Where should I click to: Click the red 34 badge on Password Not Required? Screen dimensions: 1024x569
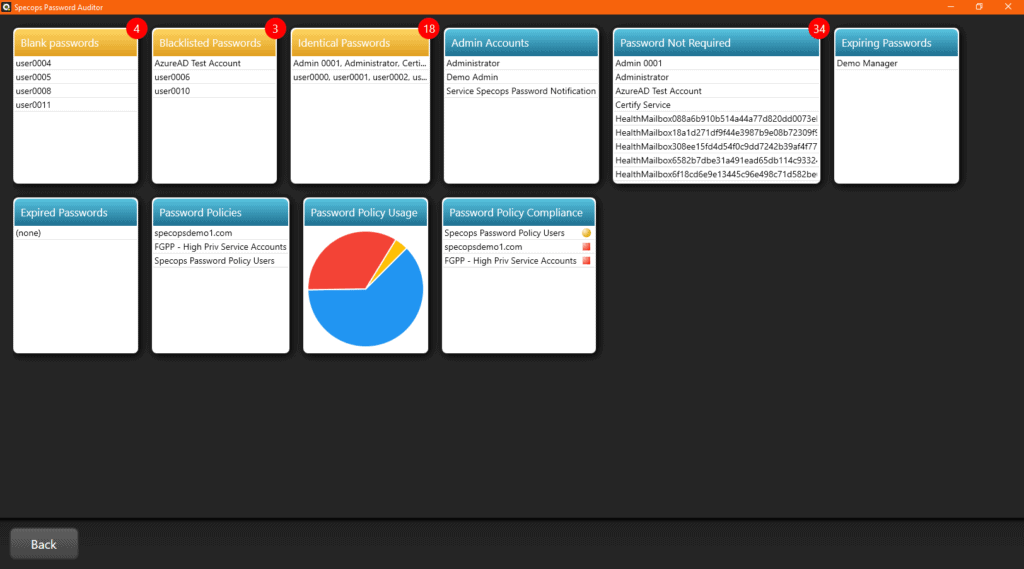(819, 29)
